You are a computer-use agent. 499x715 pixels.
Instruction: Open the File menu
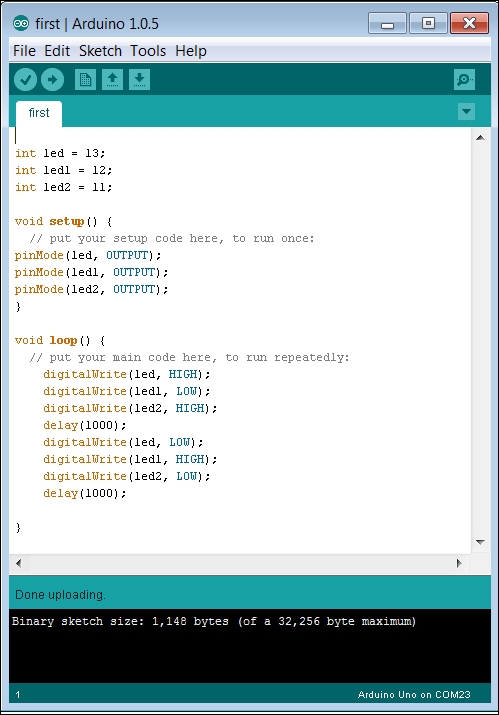click(x=24, y=51)
